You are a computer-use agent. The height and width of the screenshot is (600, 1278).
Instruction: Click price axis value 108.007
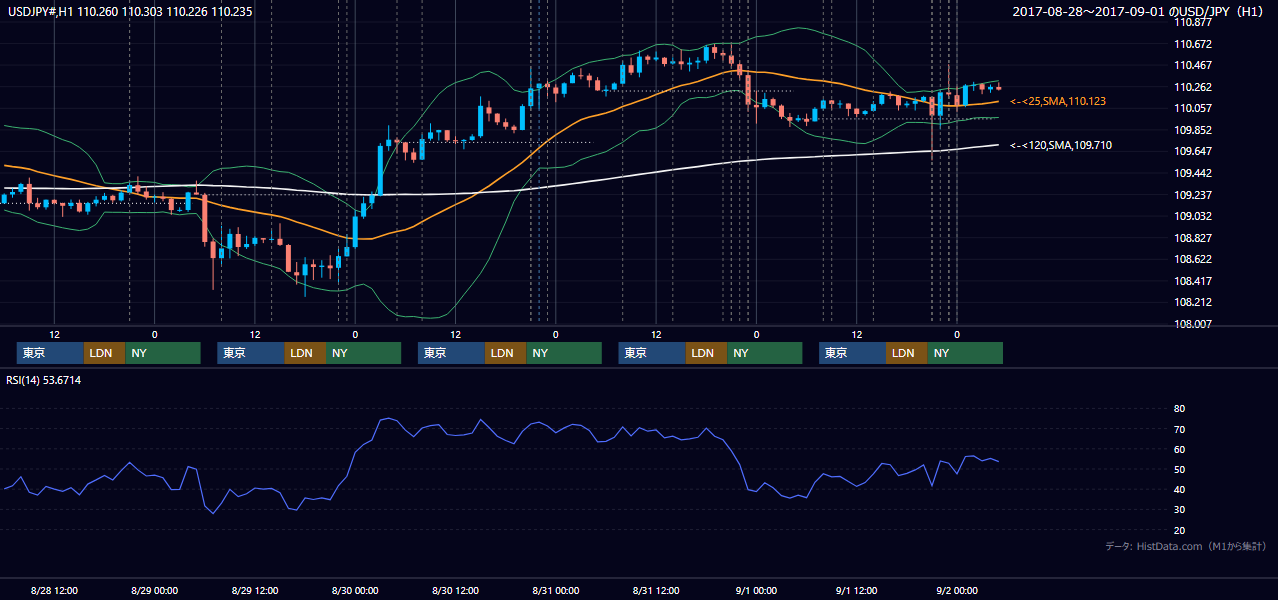coord(1194,324)
